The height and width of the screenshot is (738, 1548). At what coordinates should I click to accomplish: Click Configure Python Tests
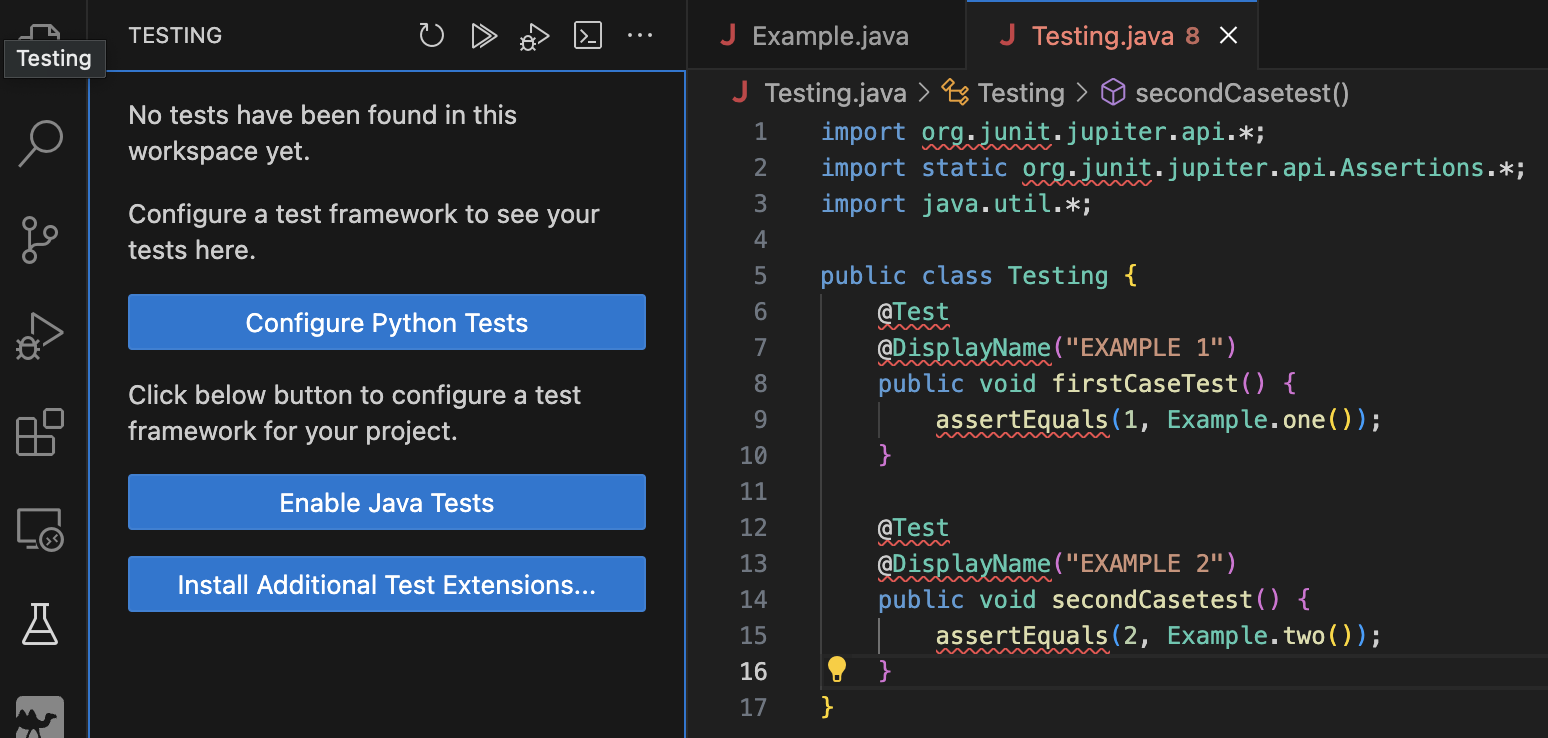click(x=386, y=322)
